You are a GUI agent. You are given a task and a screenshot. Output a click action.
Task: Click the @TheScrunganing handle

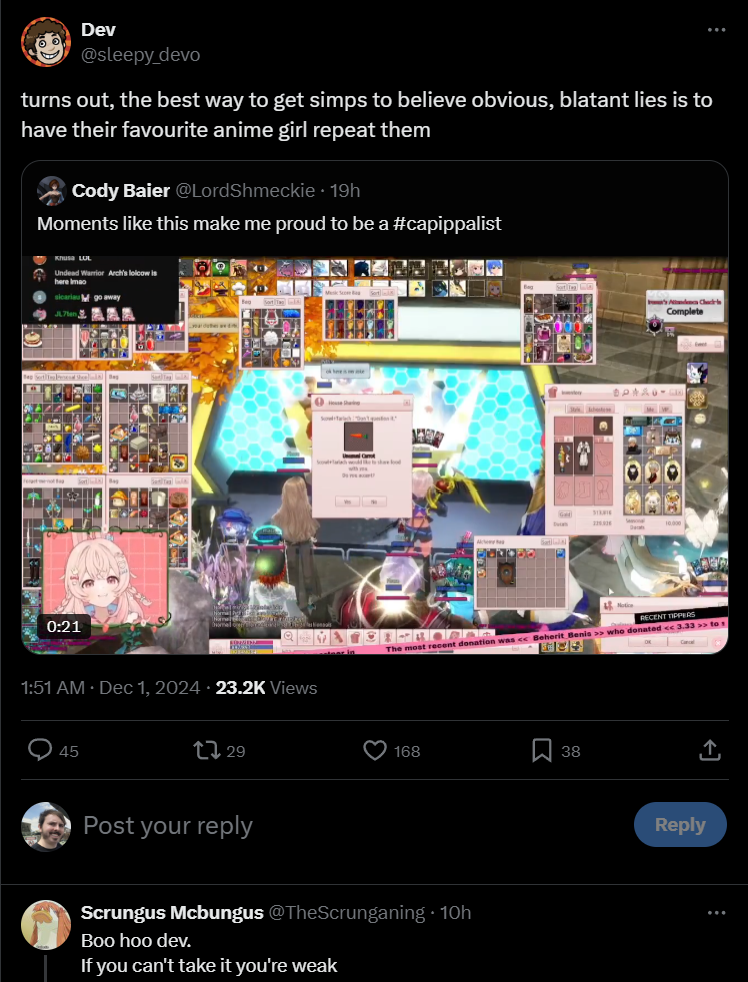click(x=346, y=912)
